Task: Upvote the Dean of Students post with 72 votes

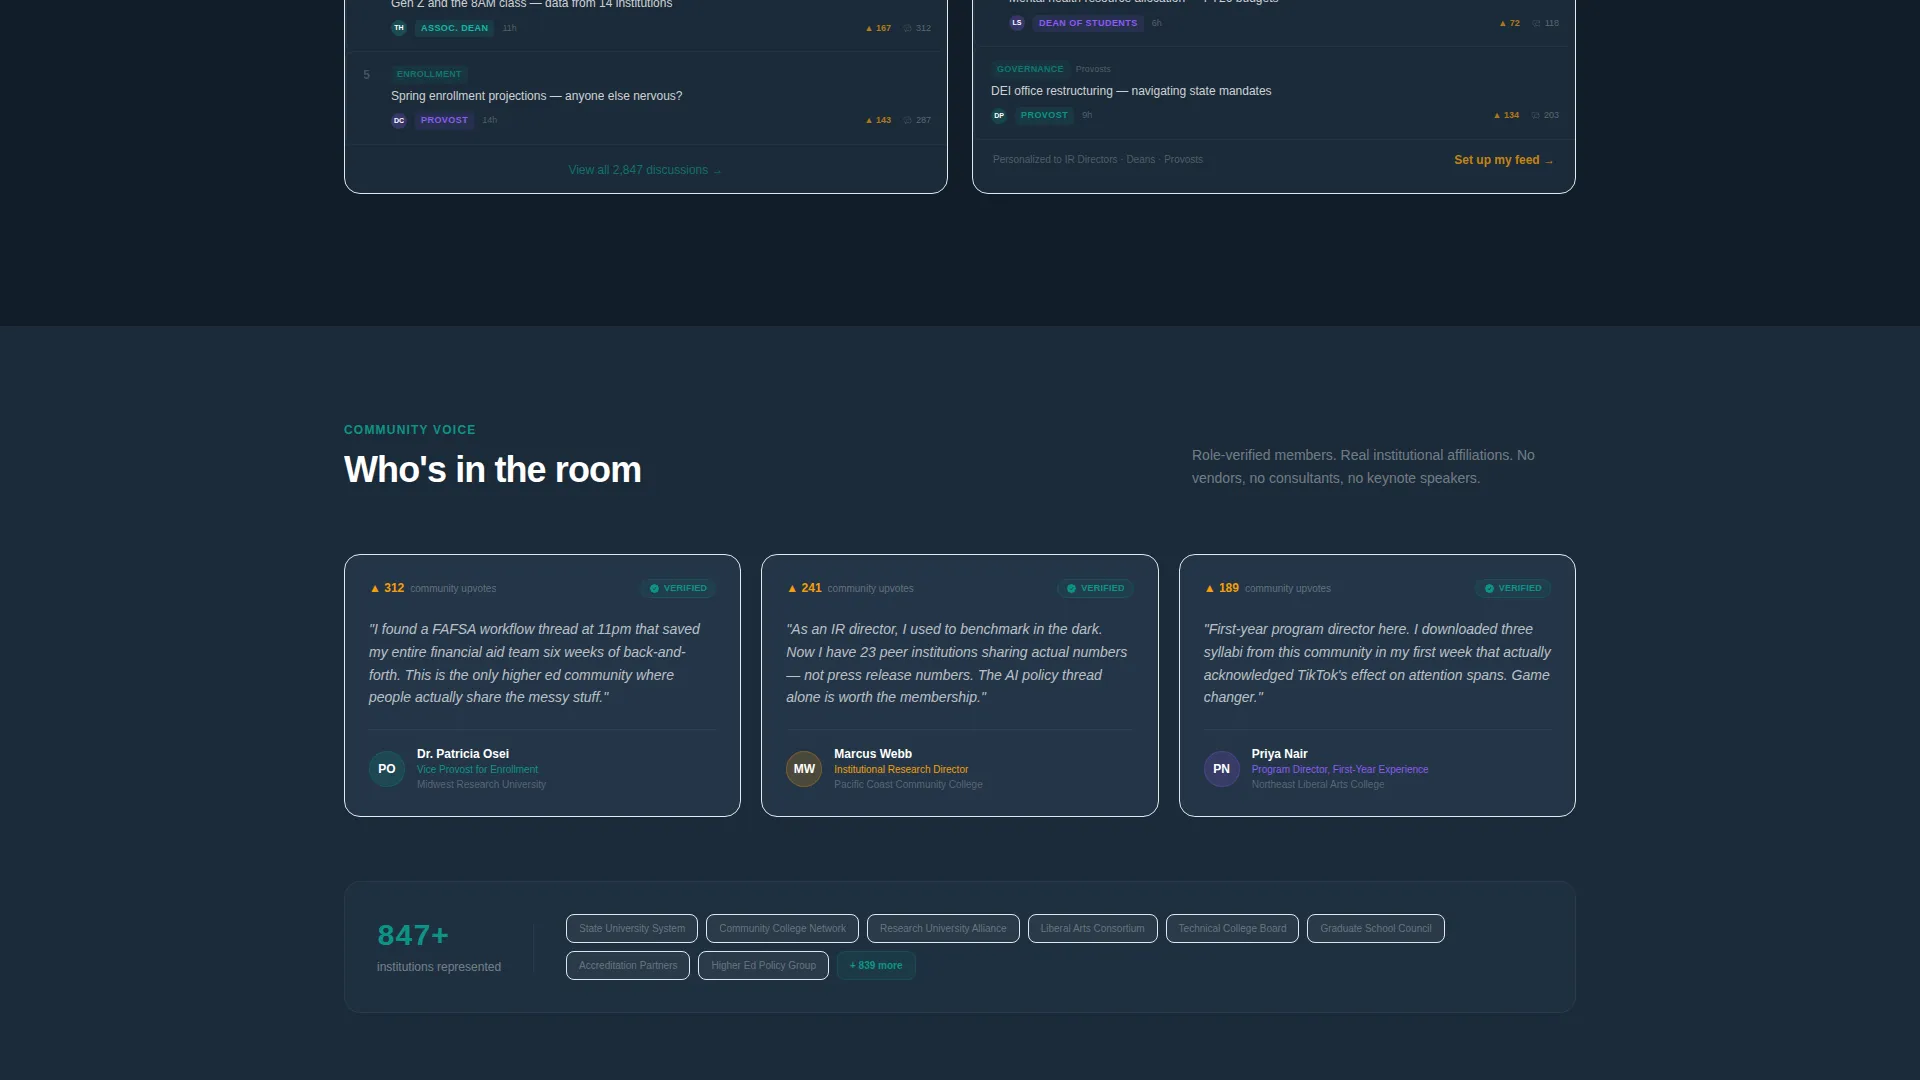Action: pyautogui.click(x=1509, y=23)
